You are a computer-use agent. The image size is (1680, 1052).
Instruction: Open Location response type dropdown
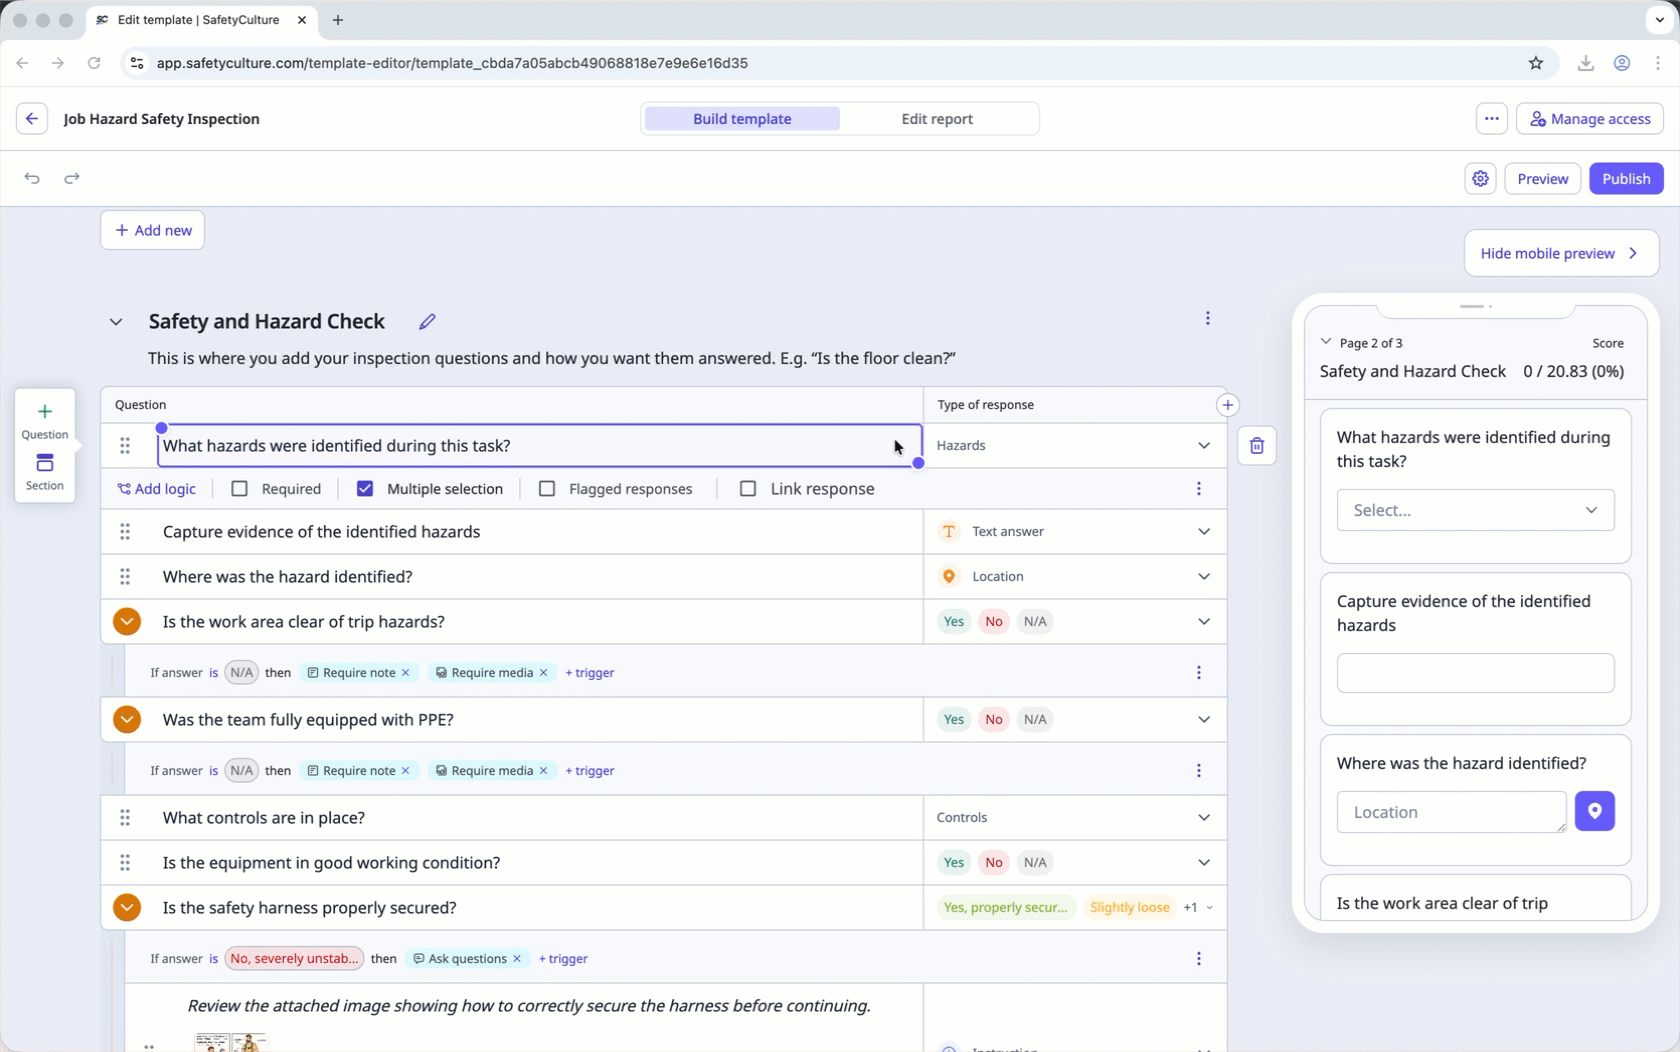[1075, 577]
